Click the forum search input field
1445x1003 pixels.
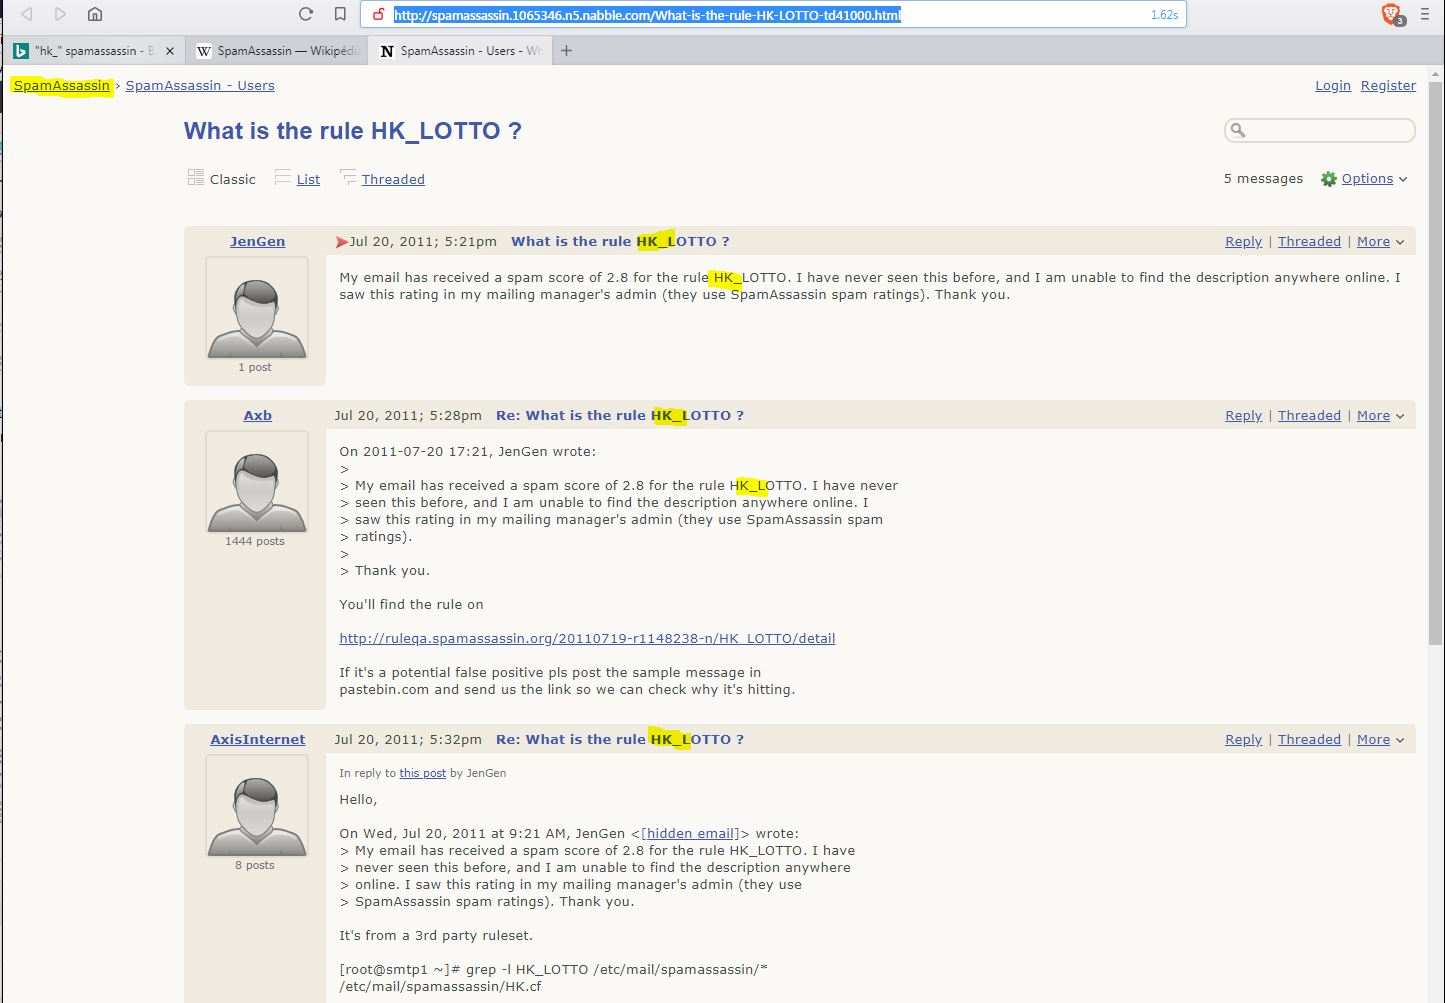point(1328,130)
